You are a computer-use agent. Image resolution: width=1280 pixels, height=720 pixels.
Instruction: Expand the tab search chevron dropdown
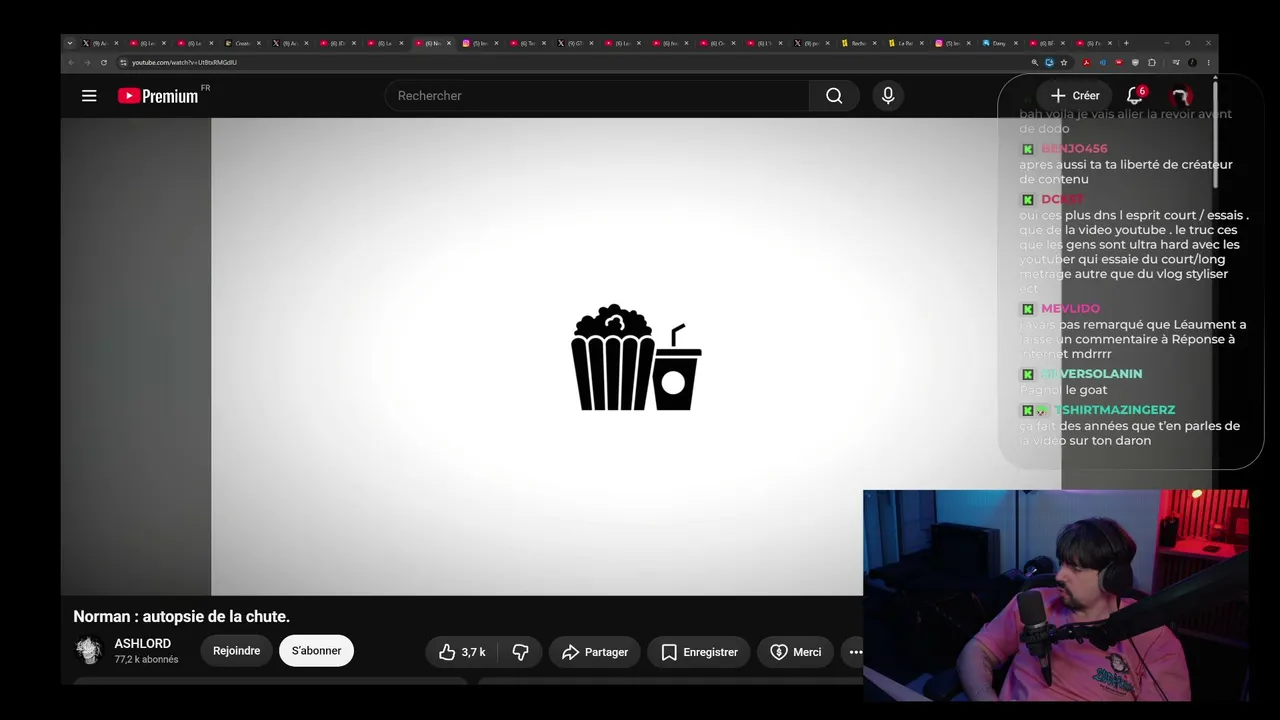70,43
